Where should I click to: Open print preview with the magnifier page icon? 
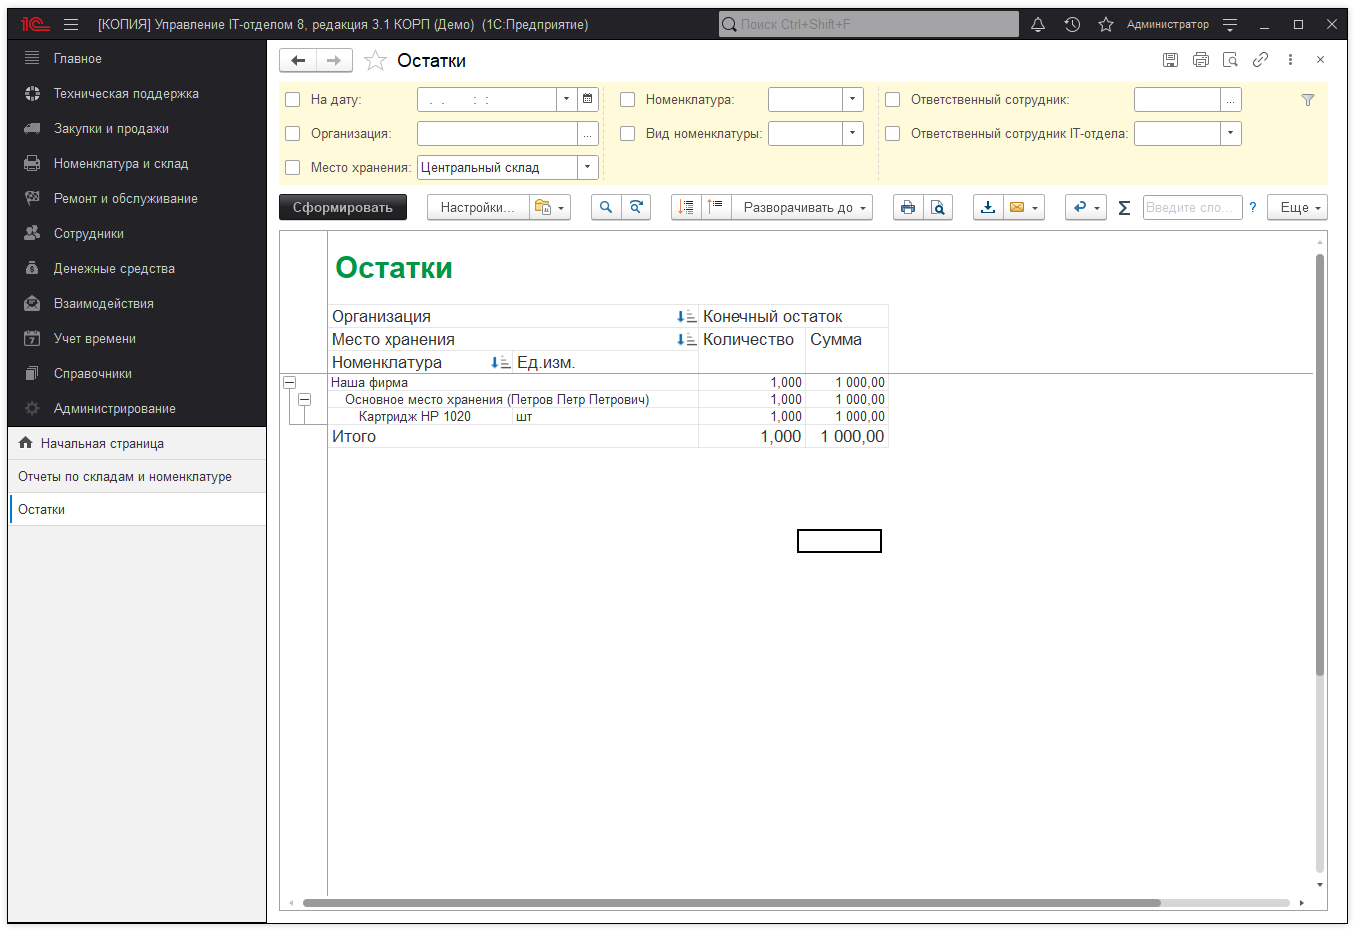937,207
